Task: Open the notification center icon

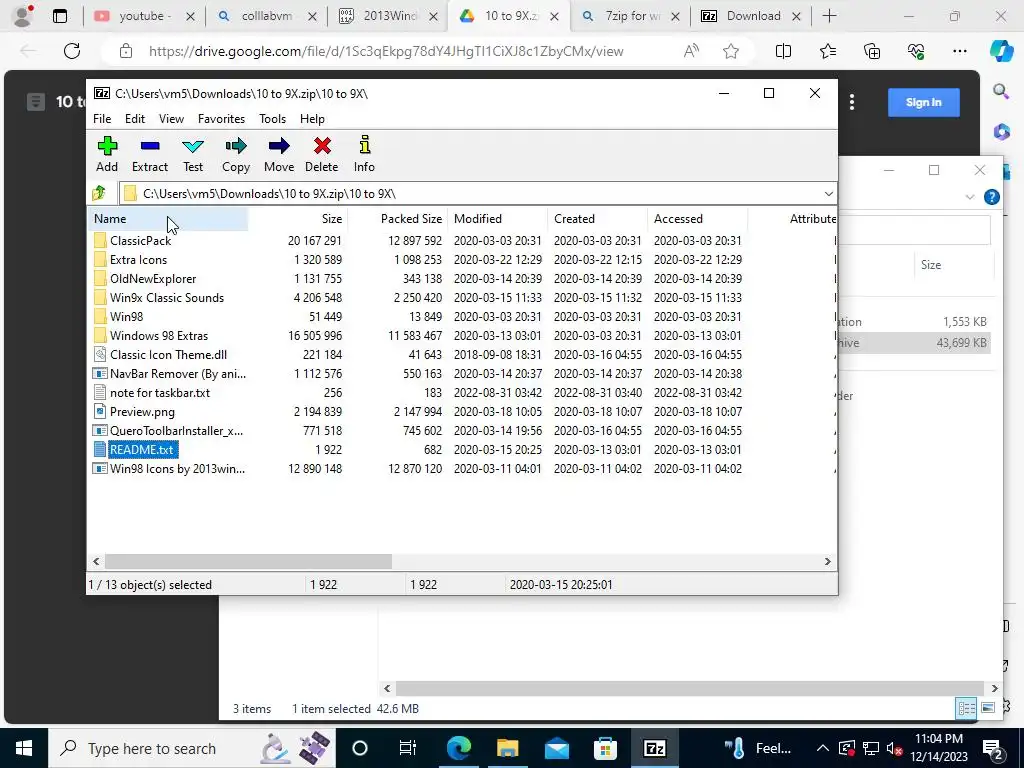Action: [993, 748]
